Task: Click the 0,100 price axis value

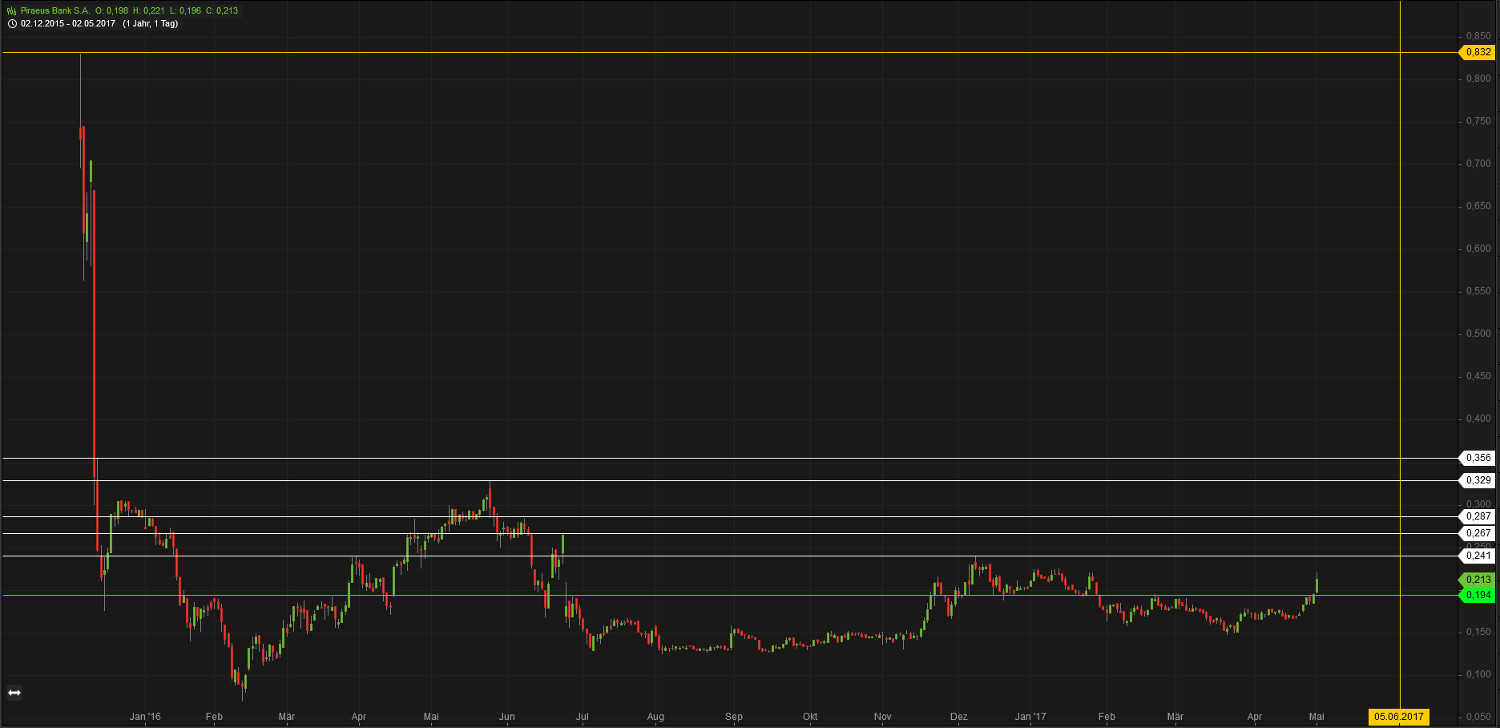Action: [1478, 674]
